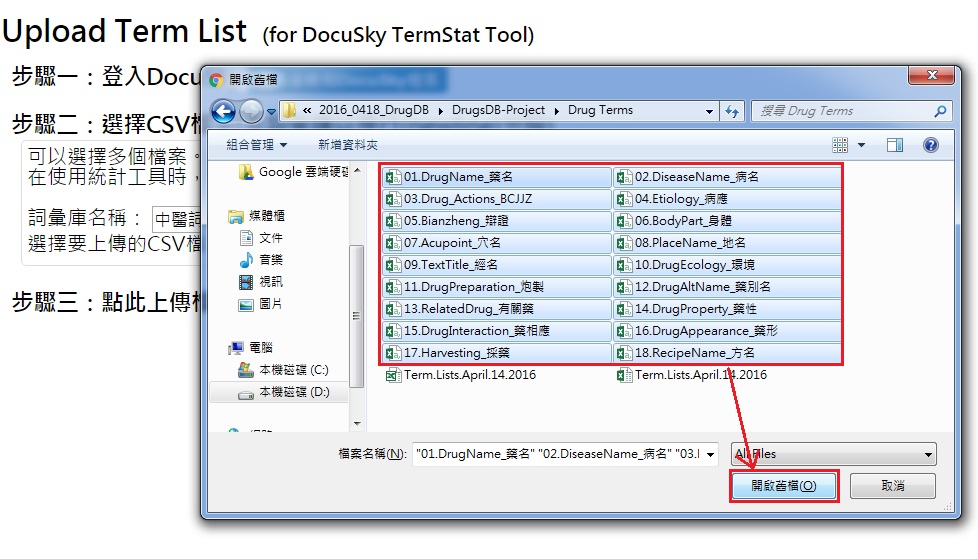Select file 14.DrugProperty_藥性
The height and width of the screenshot is (559, 978).
click(x=727, y=309)
